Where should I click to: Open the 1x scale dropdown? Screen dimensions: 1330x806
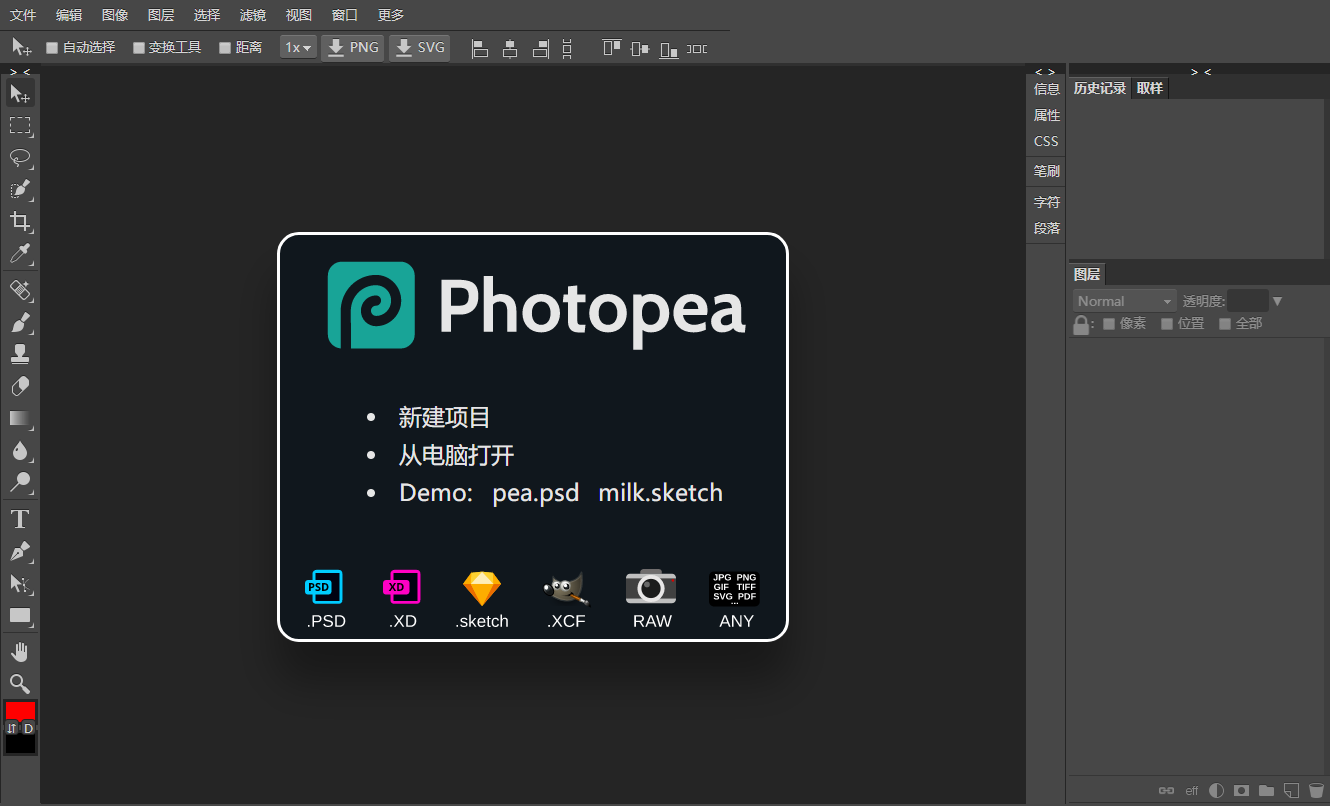pyautogui.click(x=298, y=47)
